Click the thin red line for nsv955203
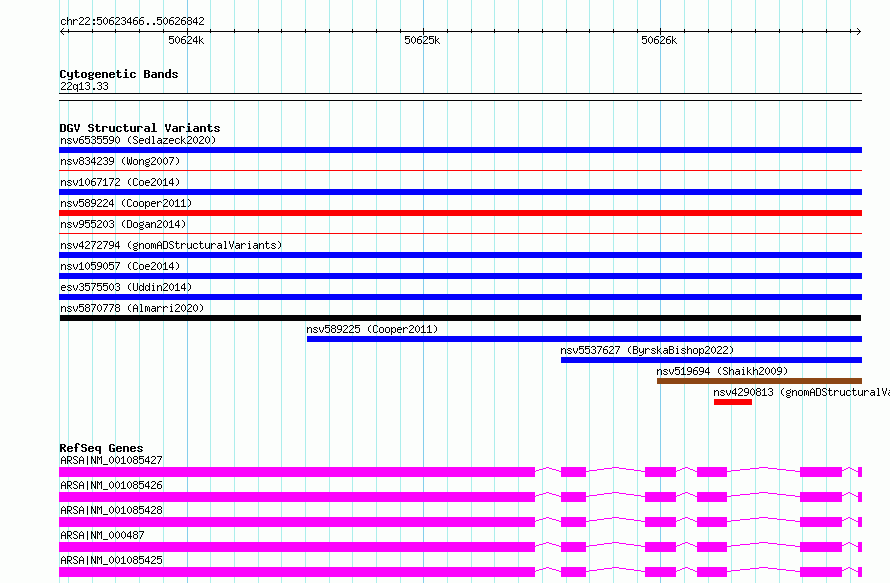Screen dimensions: 890x583 (460, 233)
